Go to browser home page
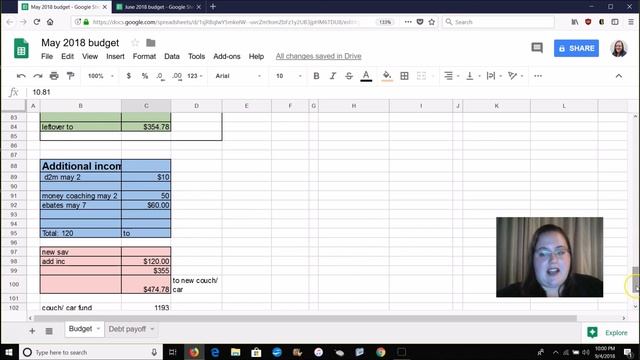The height and width of the screenshot is (360, 640). 50,22
